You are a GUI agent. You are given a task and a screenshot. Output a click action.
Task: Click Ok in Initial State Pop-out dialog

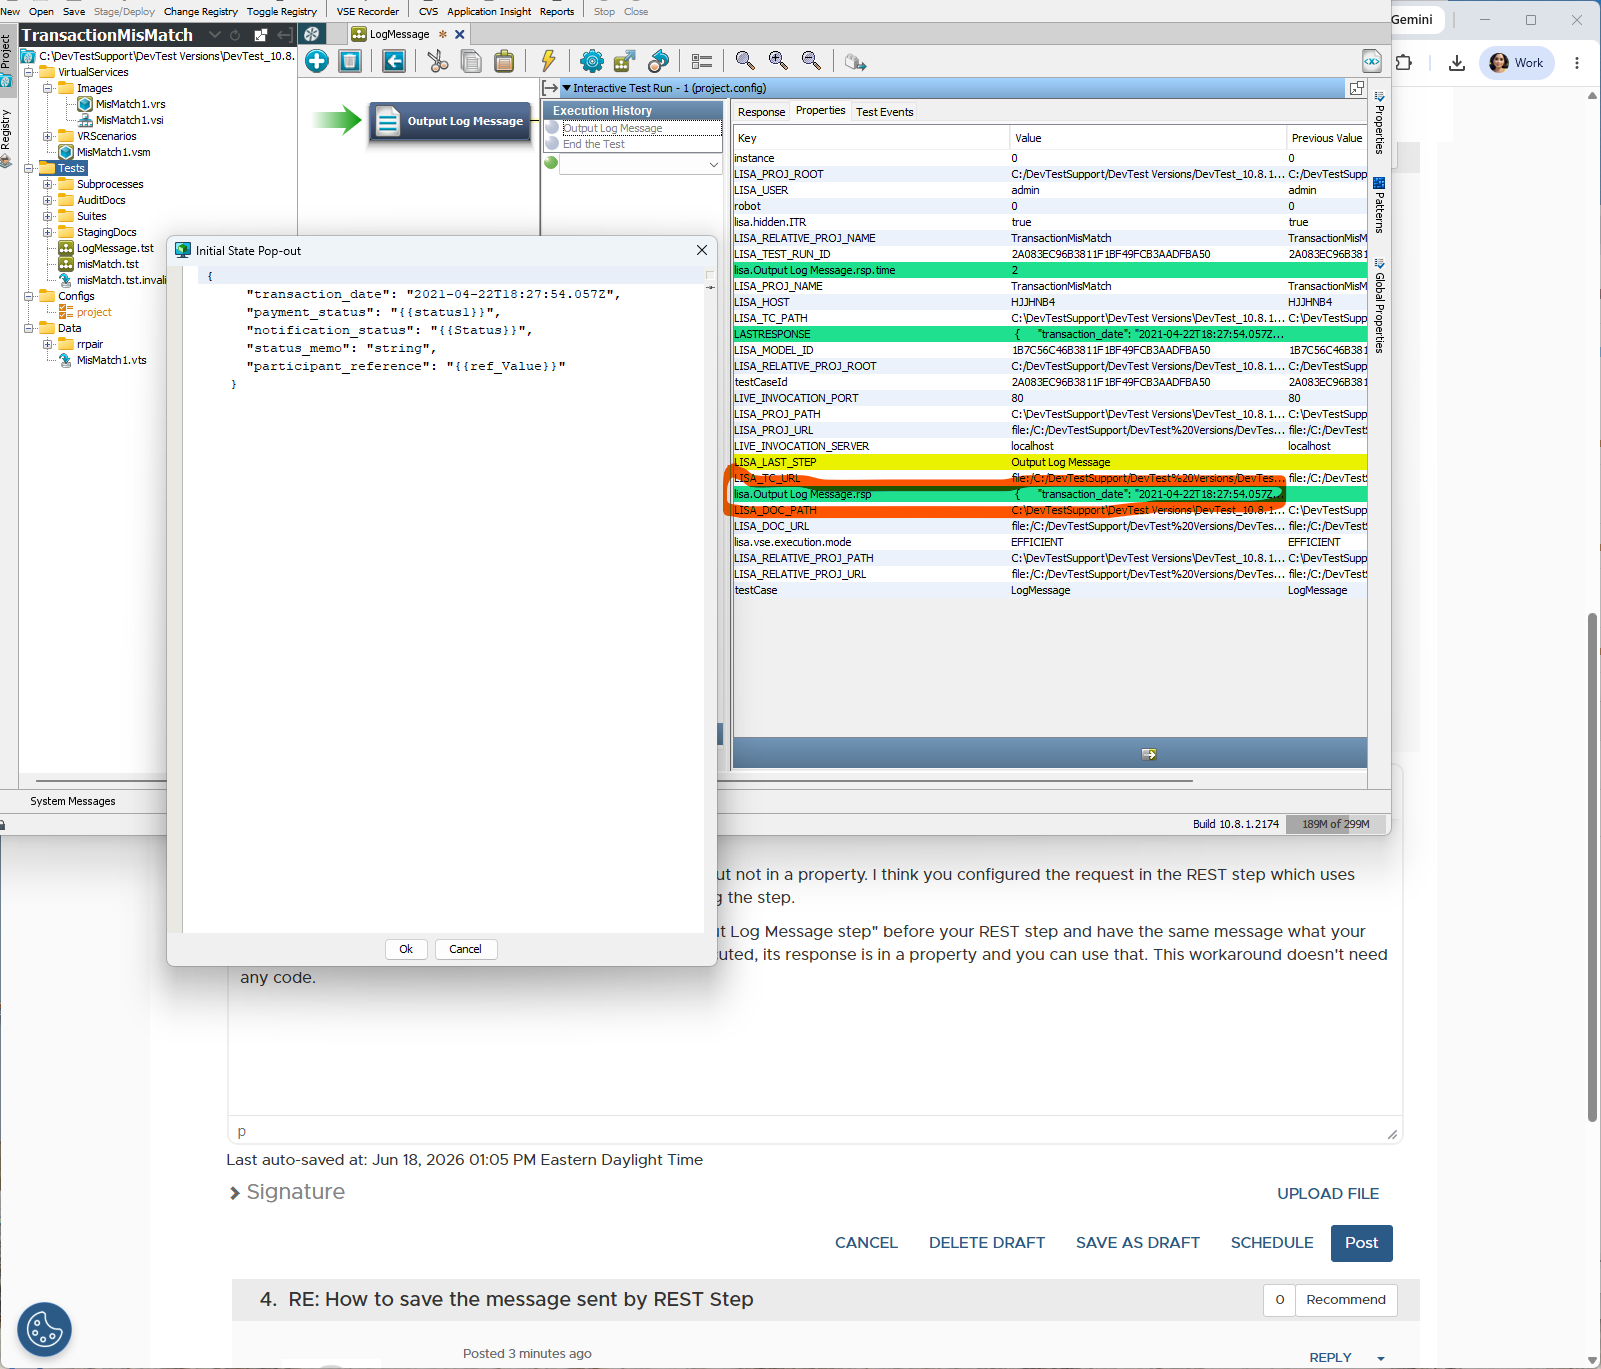pos(406,949)
